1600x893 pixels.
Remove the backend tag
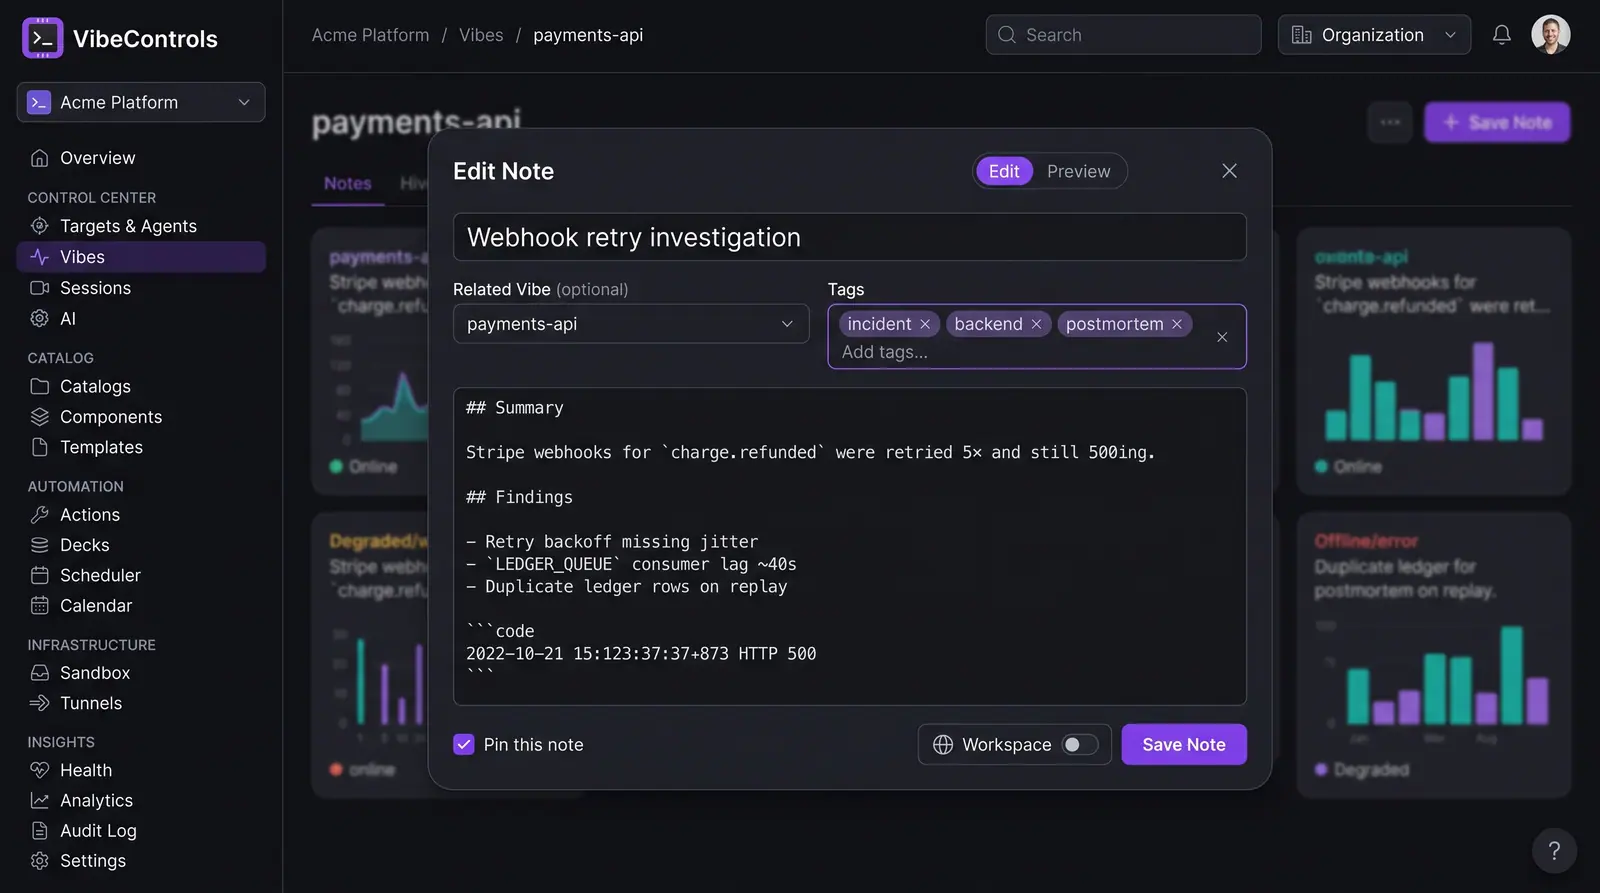(1036, 324)
